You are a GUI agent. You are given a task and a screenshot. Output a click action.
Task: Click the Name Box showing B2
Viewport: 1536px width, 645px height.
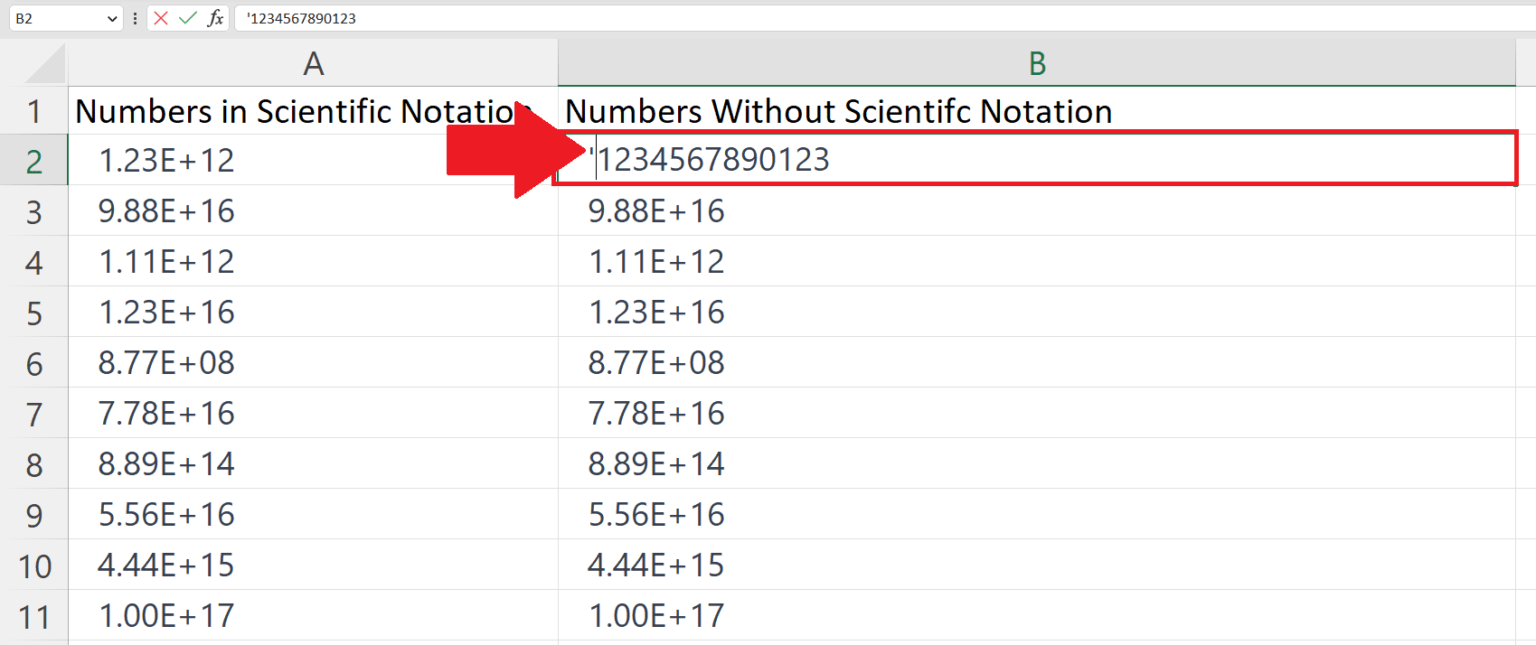[x=55, y=17]
